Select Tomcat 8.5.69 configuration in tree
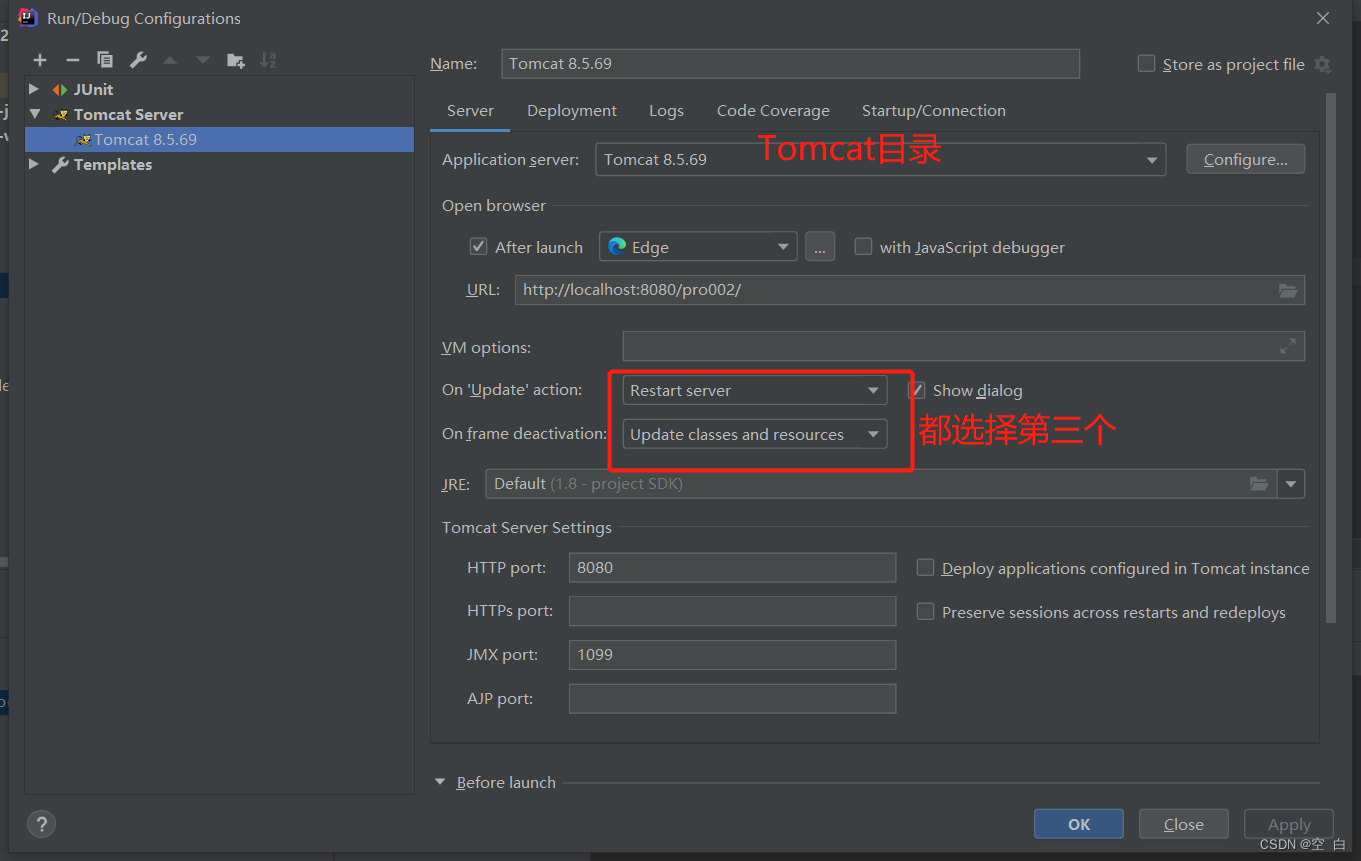 tap(219, 139)
